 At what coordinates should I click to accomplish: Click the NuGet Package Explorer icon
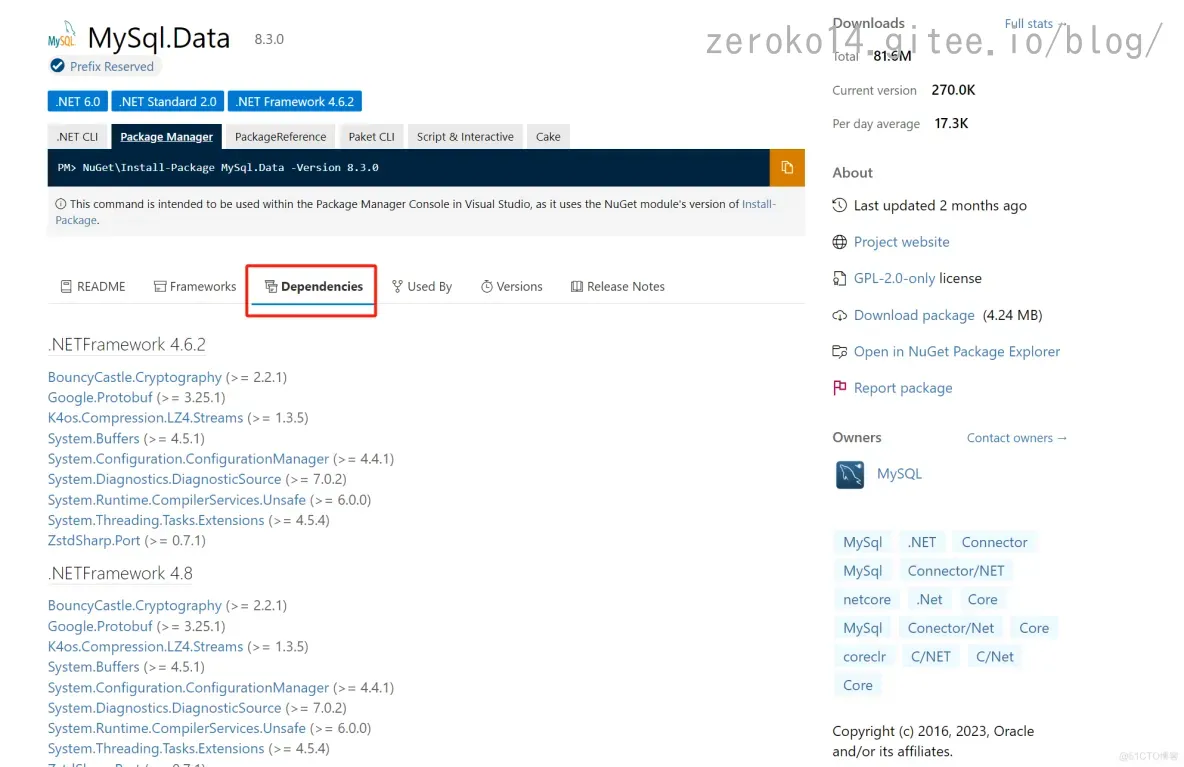839,352
